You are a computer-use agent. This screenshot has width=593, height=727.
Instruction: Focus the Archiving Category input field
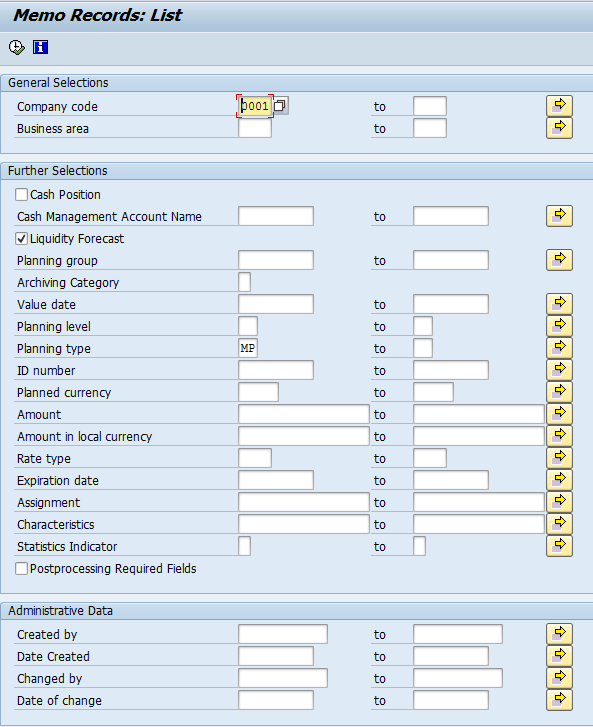point(244,282)
